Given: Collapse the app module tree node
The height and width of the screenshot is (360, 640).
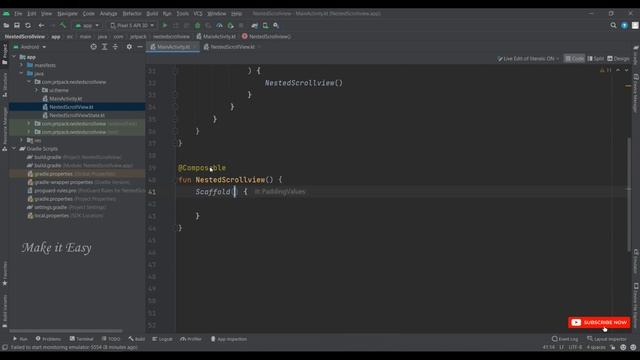Looking at the screenshot, I should click(14, 57).
